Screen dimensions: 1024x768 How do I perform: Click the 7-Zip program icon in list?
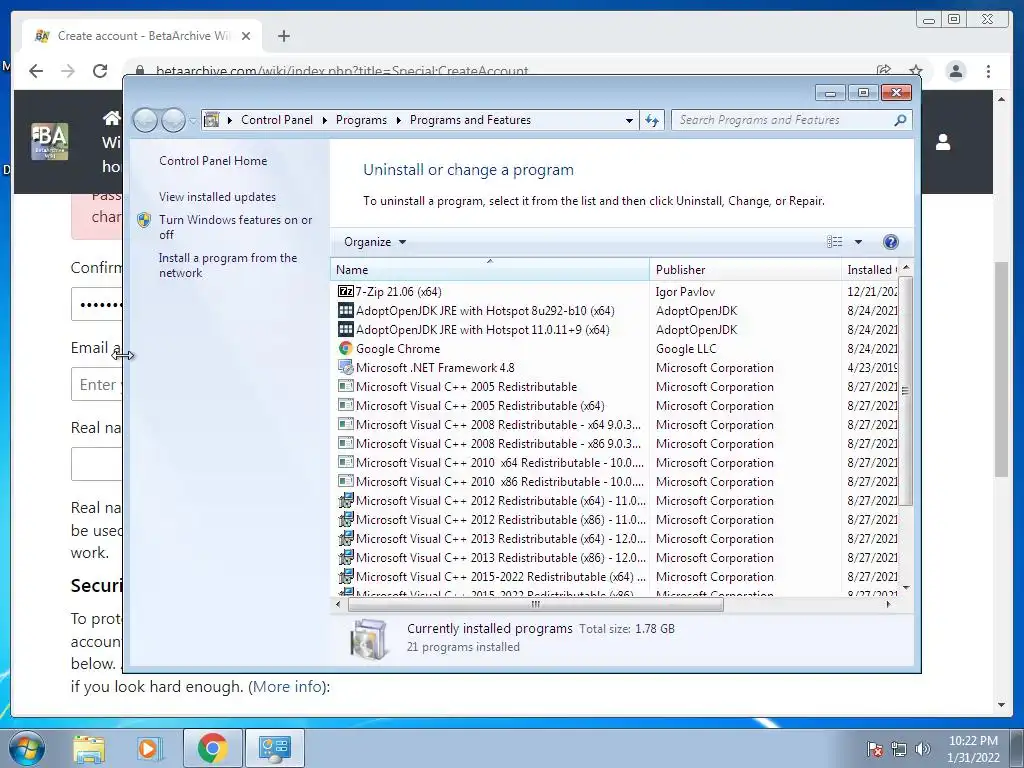[345, 291]
